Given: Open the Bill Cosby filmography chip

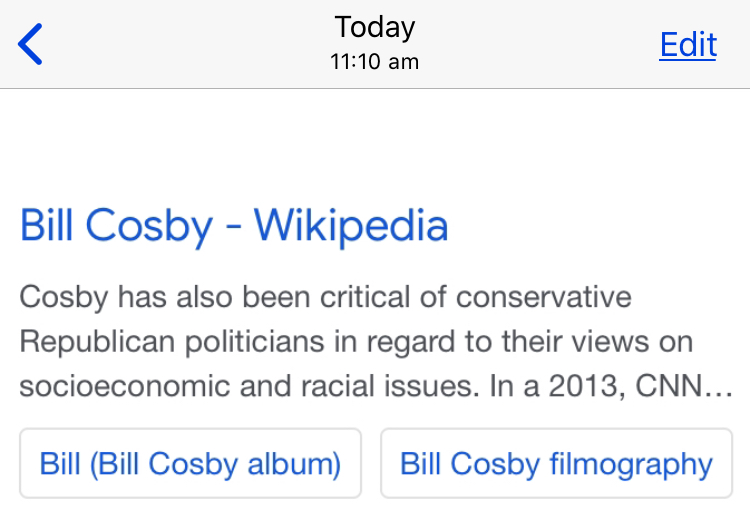Looking at the screenshot, I should [556, 464].
